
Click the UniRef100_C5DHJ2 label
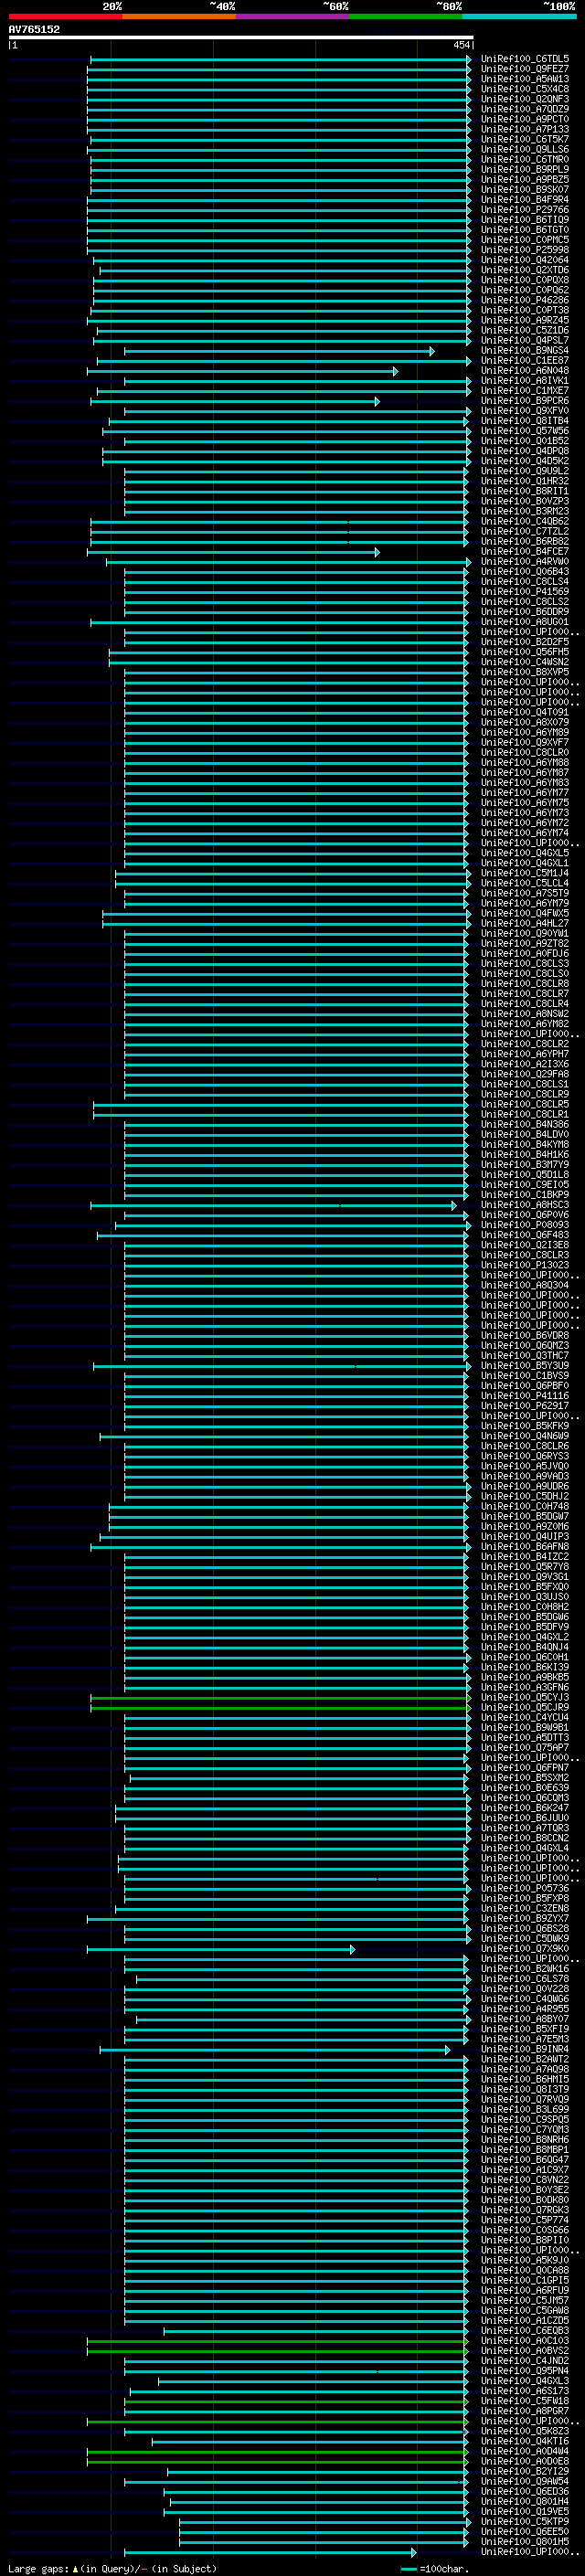point(524,1497)
